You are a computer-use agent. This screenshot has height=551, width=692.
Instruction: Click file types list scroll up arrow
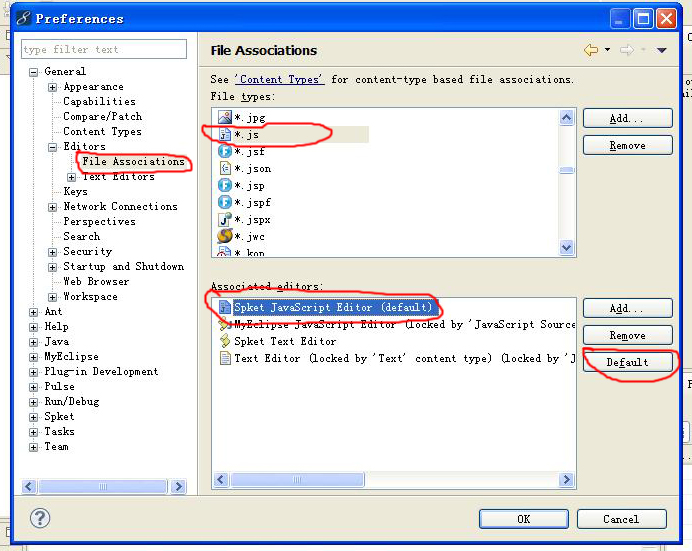(x=566, y=117)
